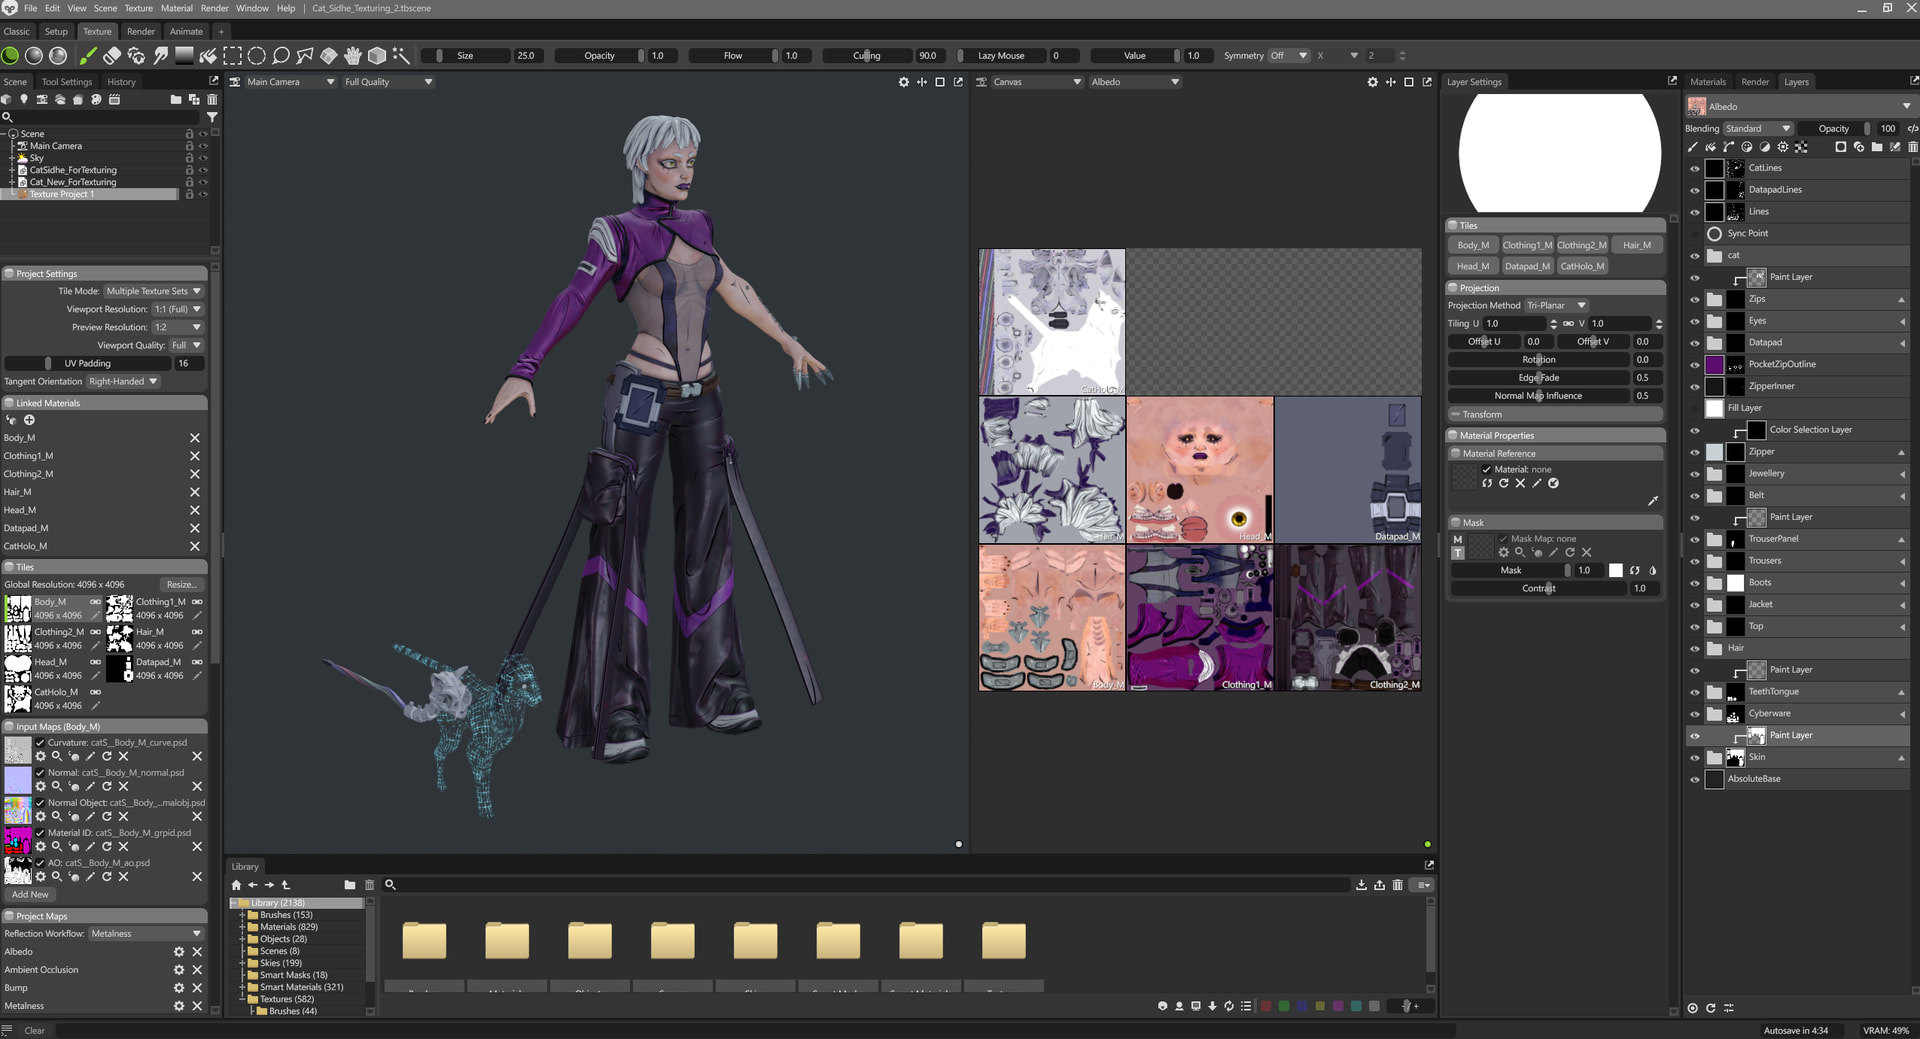
Task: Choose the gradient tool in toolbar
Action: pyautogui.click(x=184, y=56)
